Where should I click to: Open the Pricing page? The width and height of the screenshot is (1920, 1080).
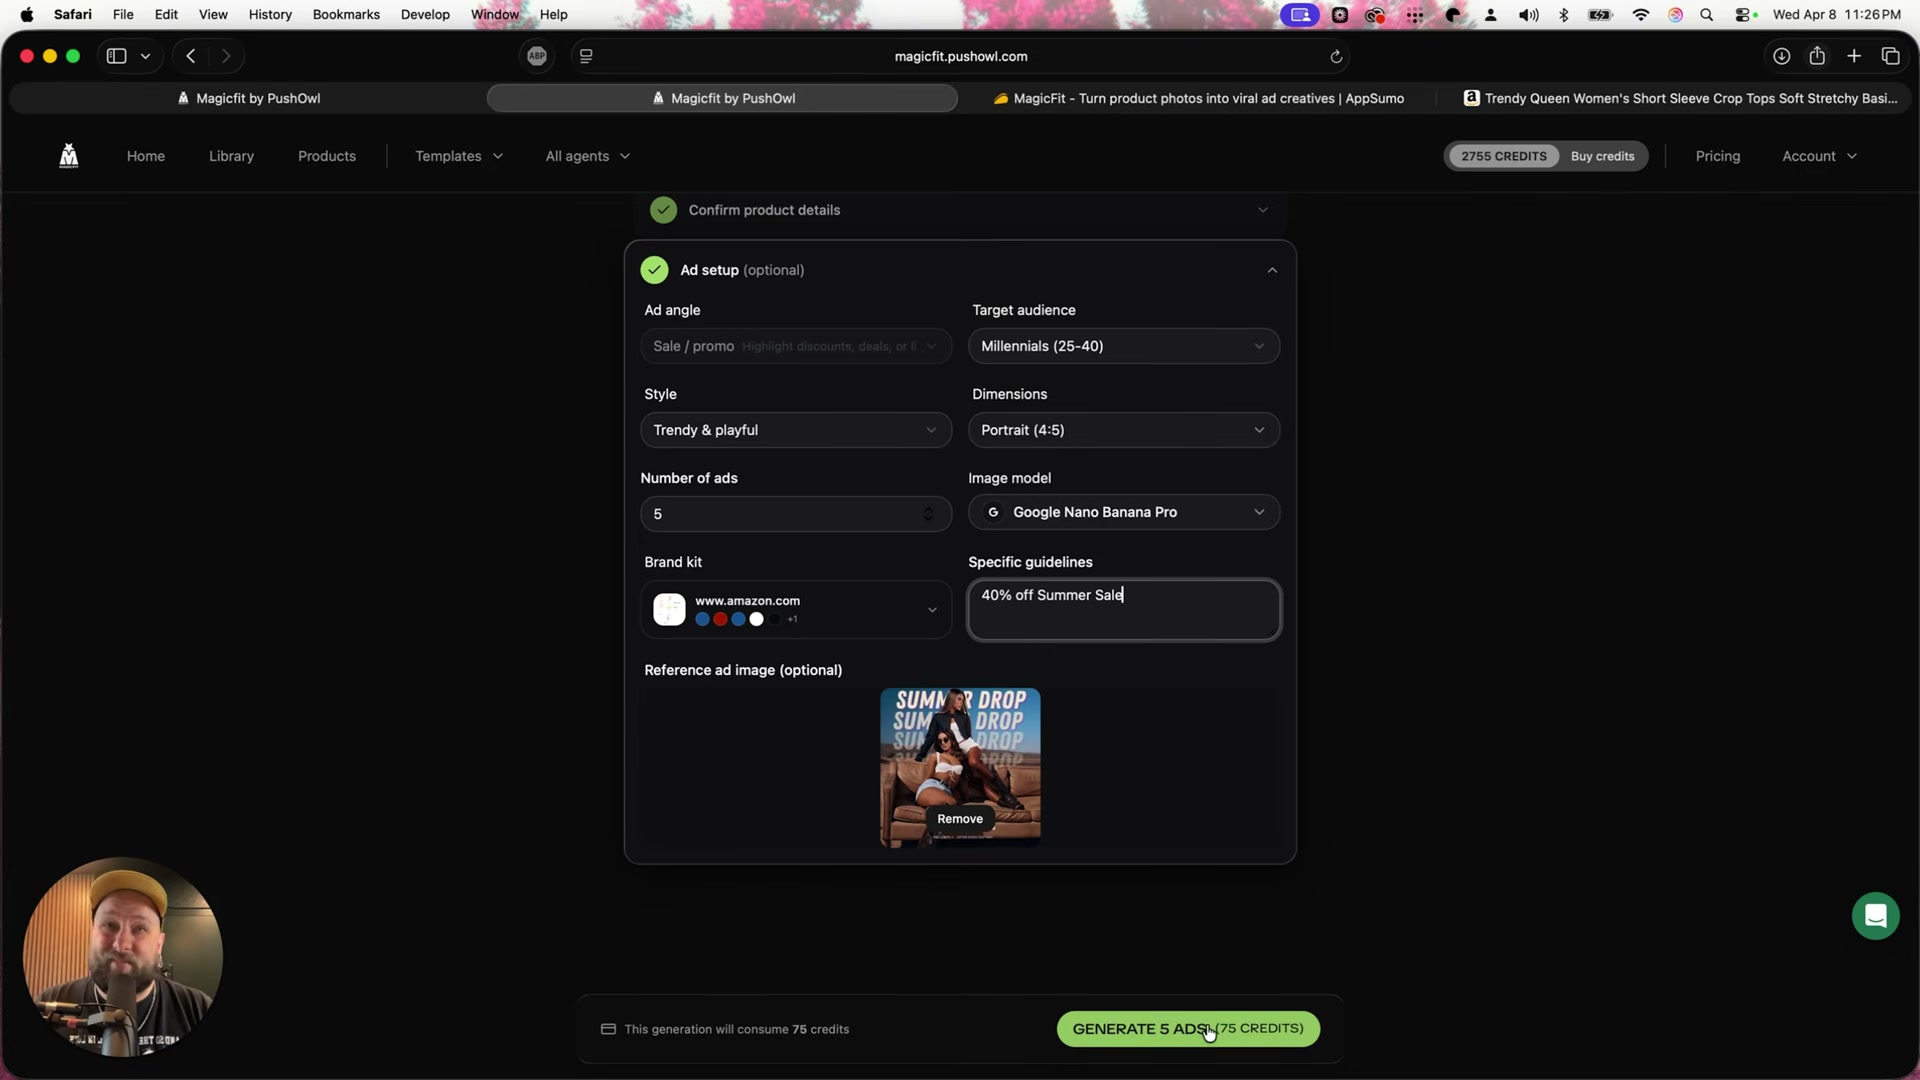1718,156
